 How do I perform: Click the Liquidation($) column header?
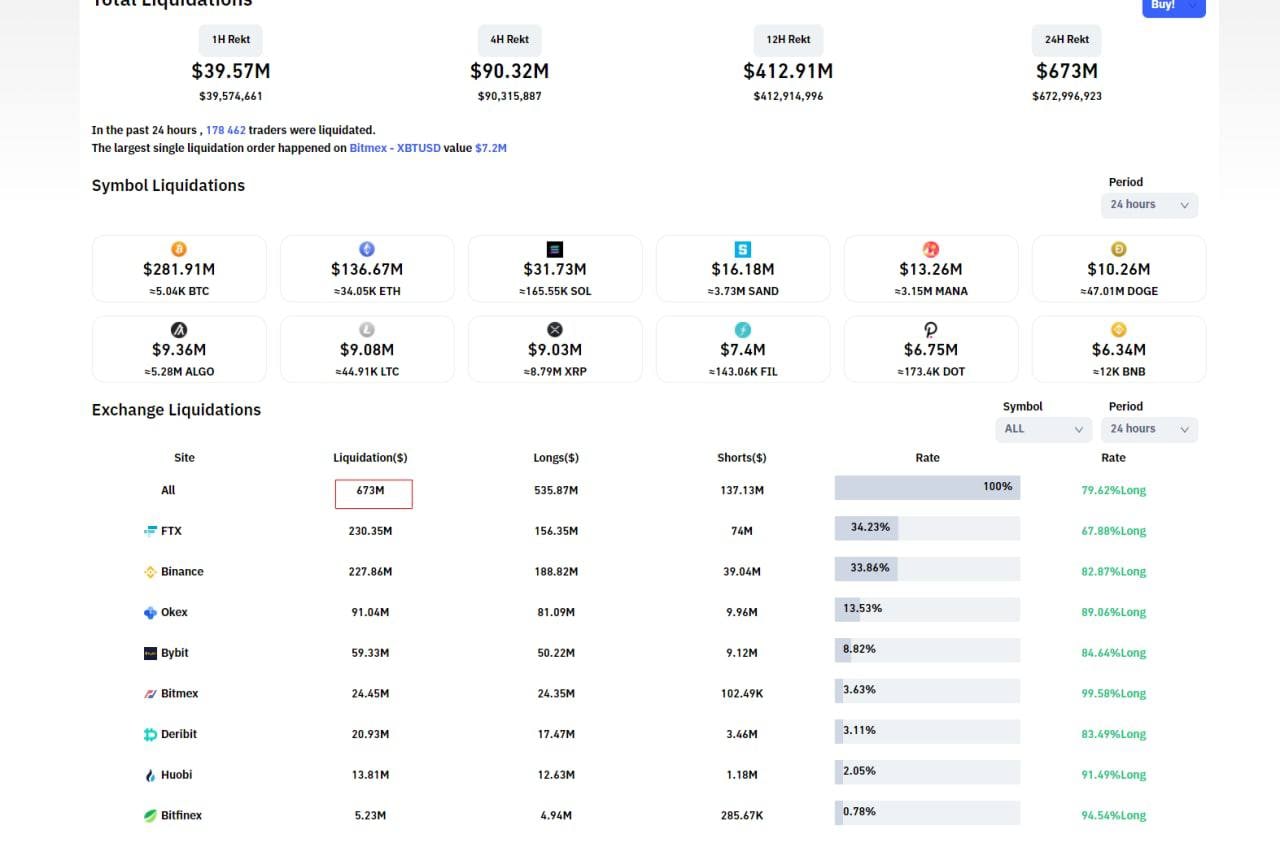[x=370, y=458]
